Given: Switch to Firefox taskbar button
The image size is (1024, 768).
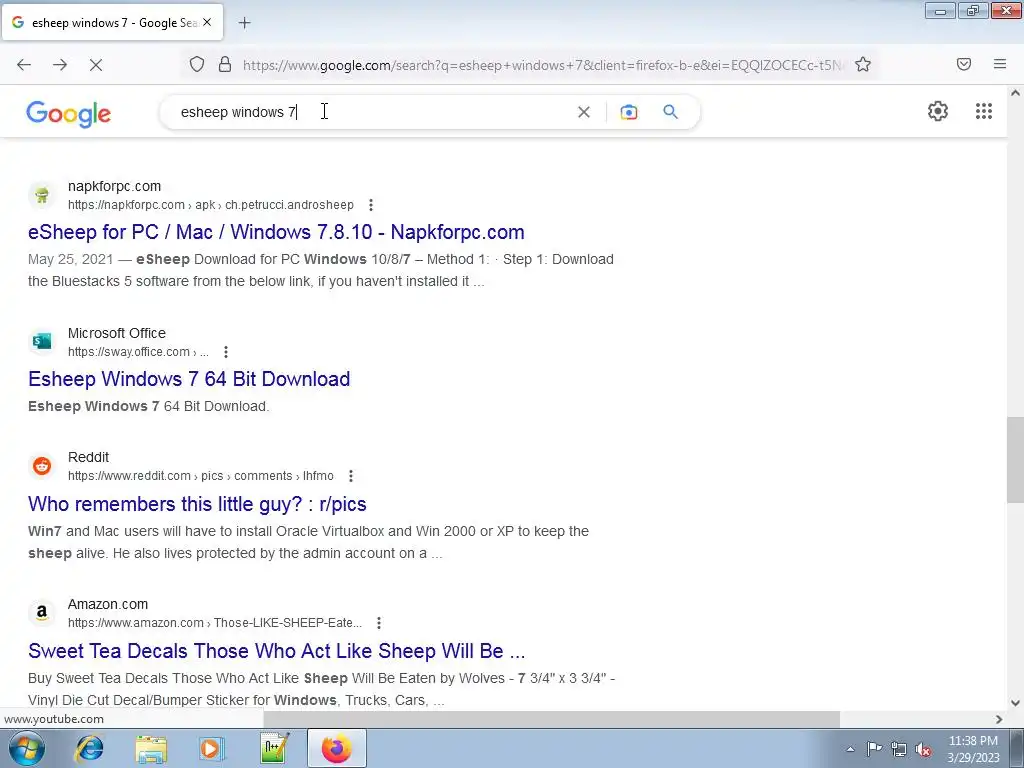Looking at the screenshot, I should click(336, 748).
